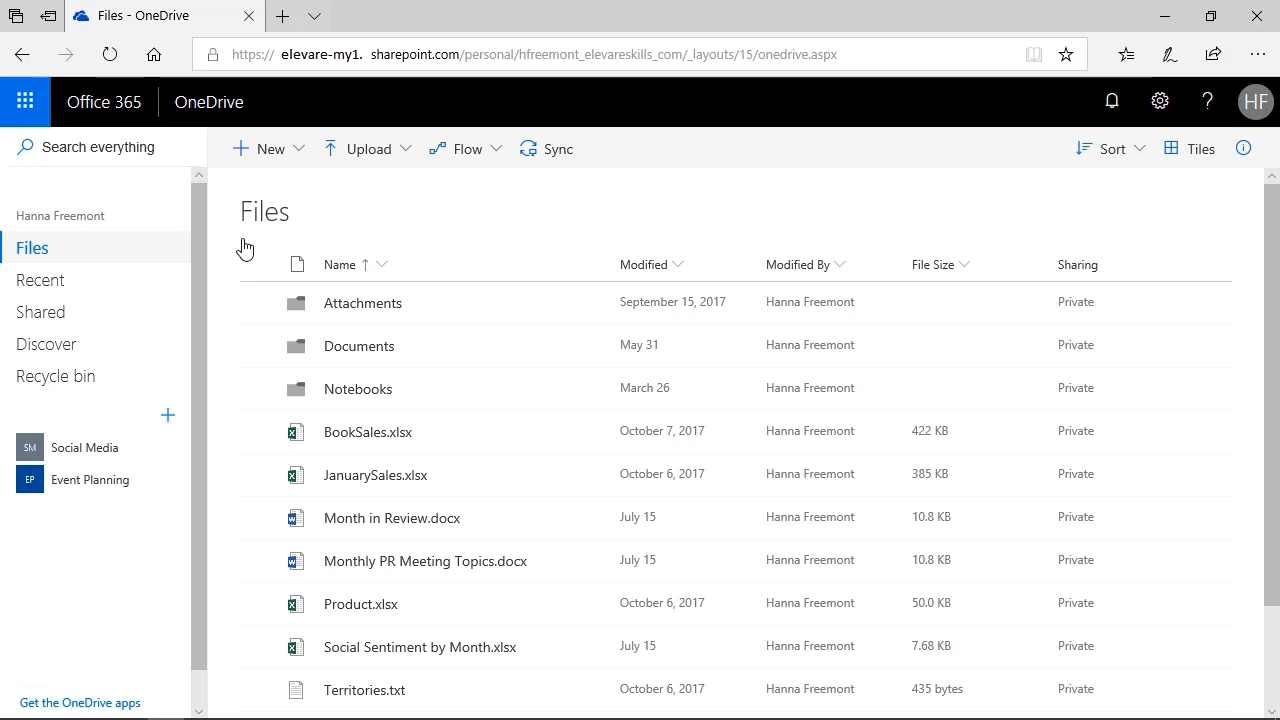This screenshot has width=1280, height=720.
Task: Click the Search everything box
Action: [98, 147]
